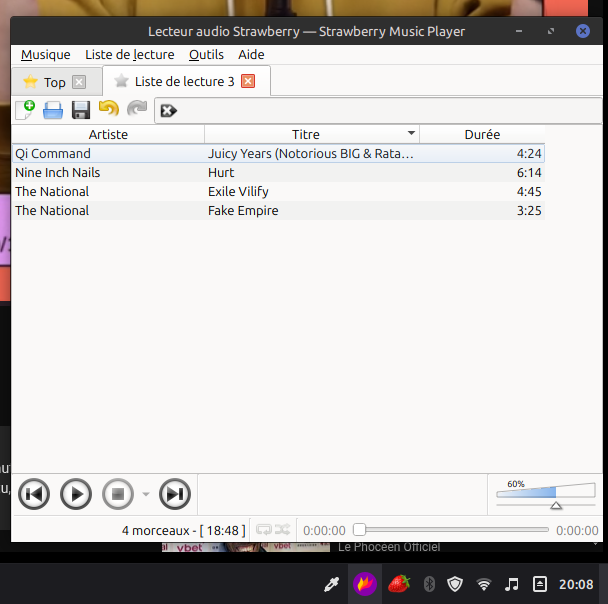Skip to the next track
Screen dimensions: 608x604
175,493
